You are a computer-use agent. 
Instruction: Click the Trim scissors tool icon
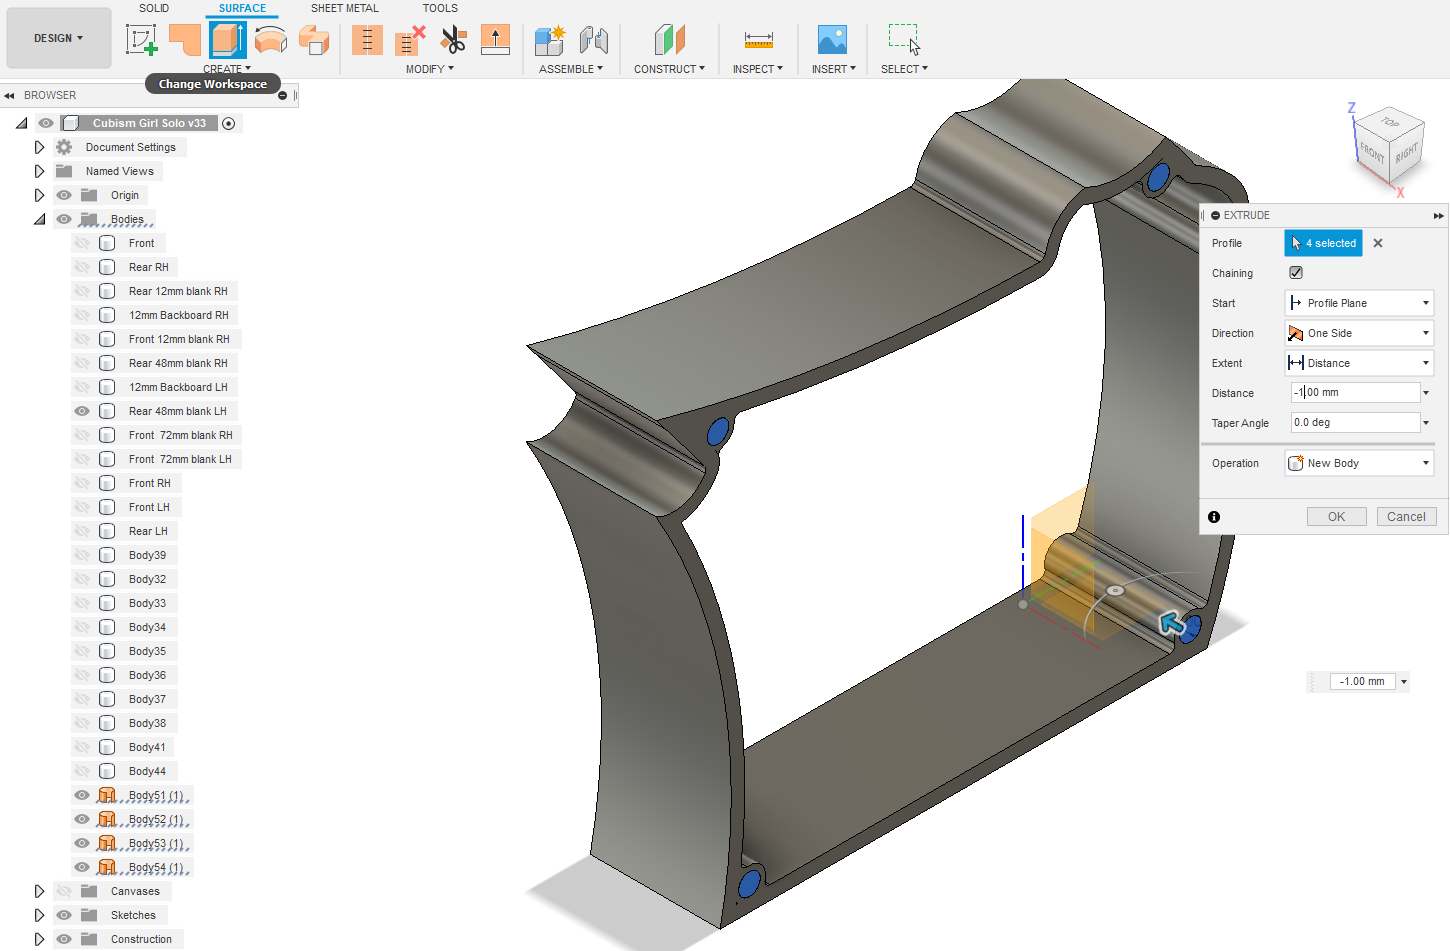453,40
